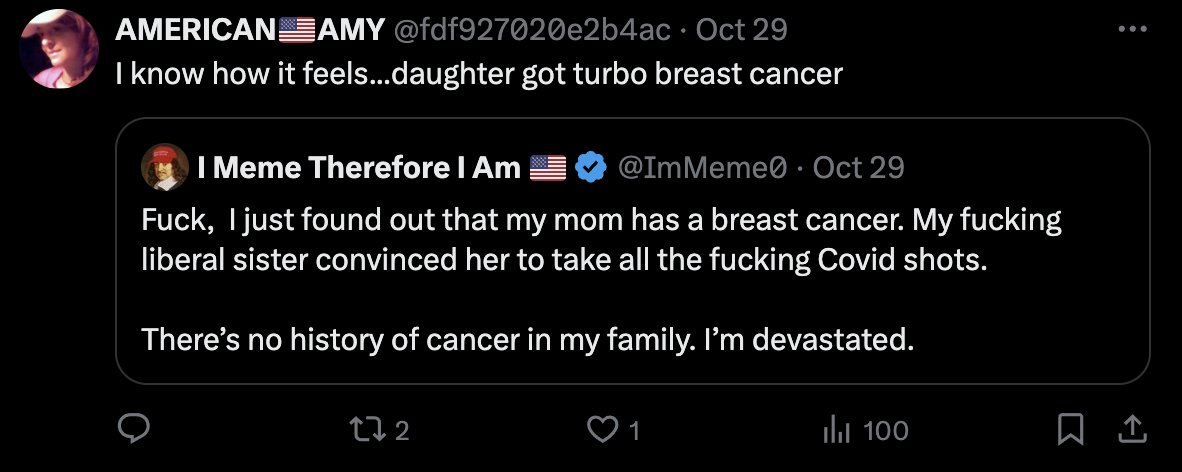The image size is (1182, 472).
Task: Click the Oct 29 timestamp beside Amy's handle
Action: tap(741, 30)
